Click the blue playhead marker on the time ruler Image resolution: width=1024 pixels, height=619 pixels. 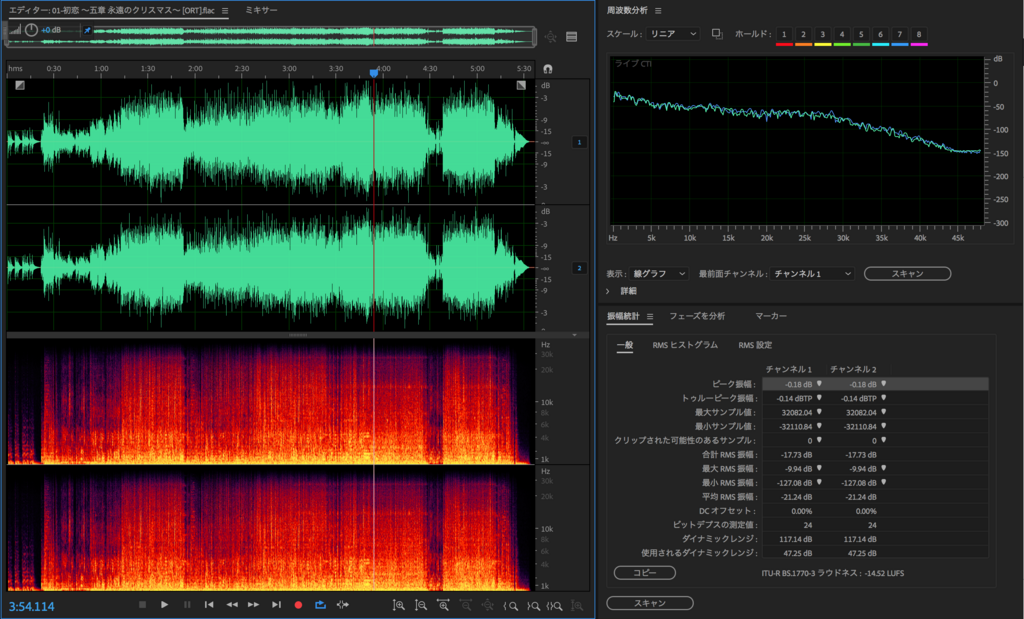coord(374,73)
